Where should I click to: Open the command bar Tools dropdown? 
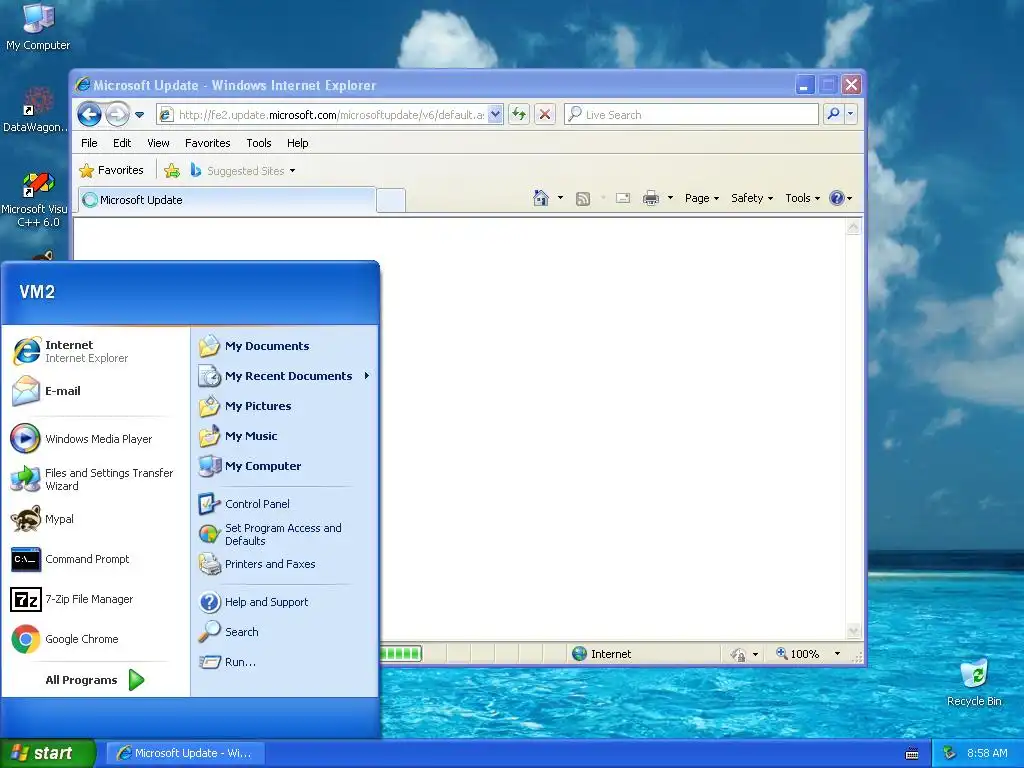click(x=803, y=198)
